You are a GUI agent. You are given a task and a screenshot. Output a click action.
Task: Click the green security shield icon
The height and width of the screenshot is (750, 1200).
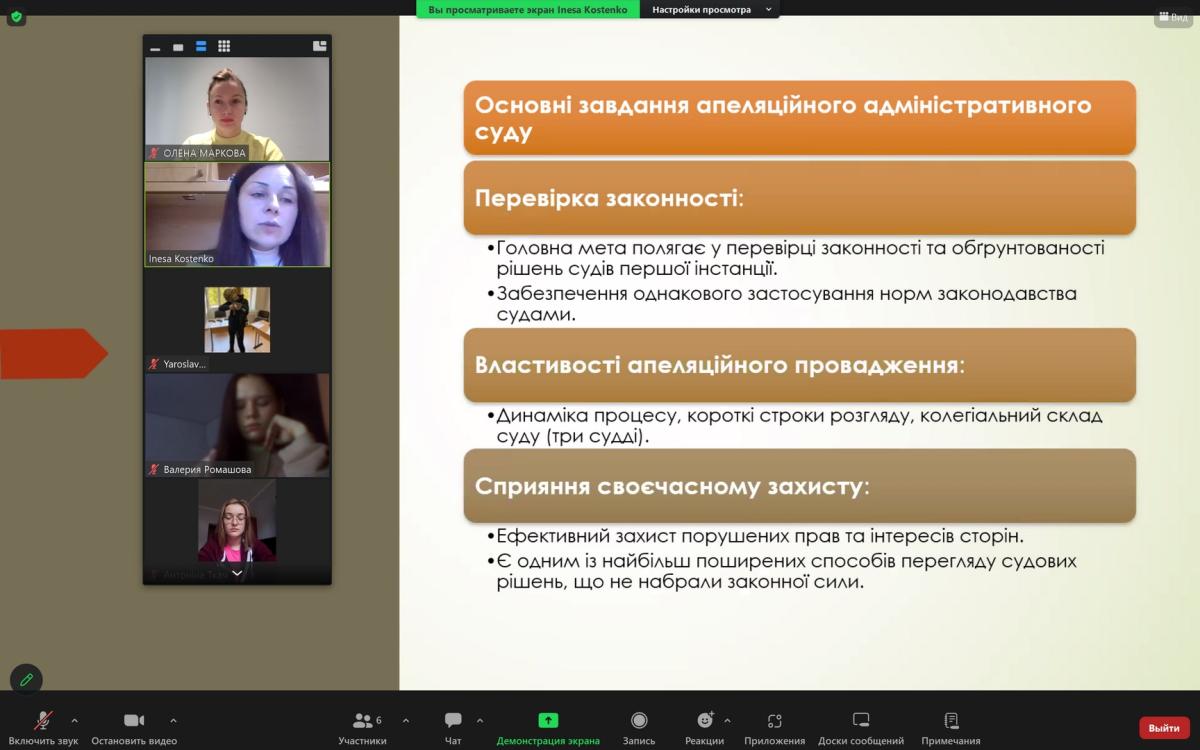16,17
